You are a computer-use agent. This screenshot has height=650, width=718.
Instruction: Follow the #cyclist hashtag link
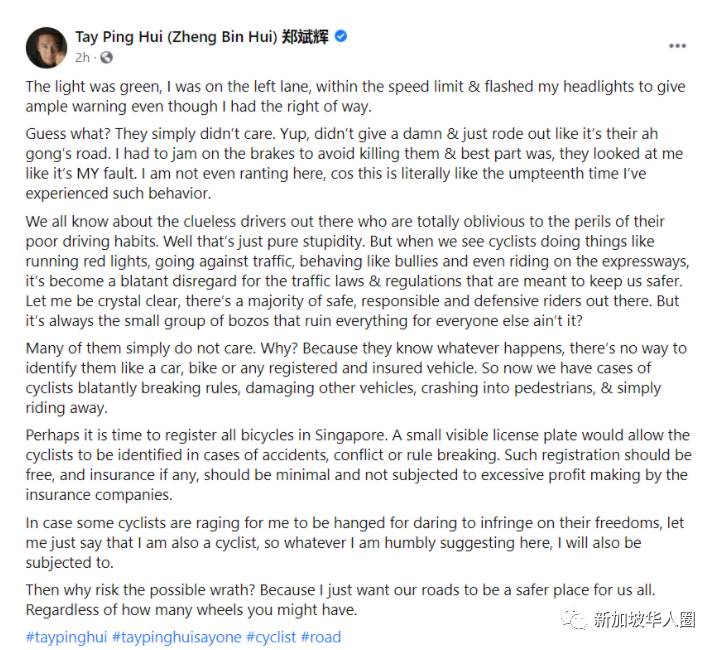click(x=272, y=636)
